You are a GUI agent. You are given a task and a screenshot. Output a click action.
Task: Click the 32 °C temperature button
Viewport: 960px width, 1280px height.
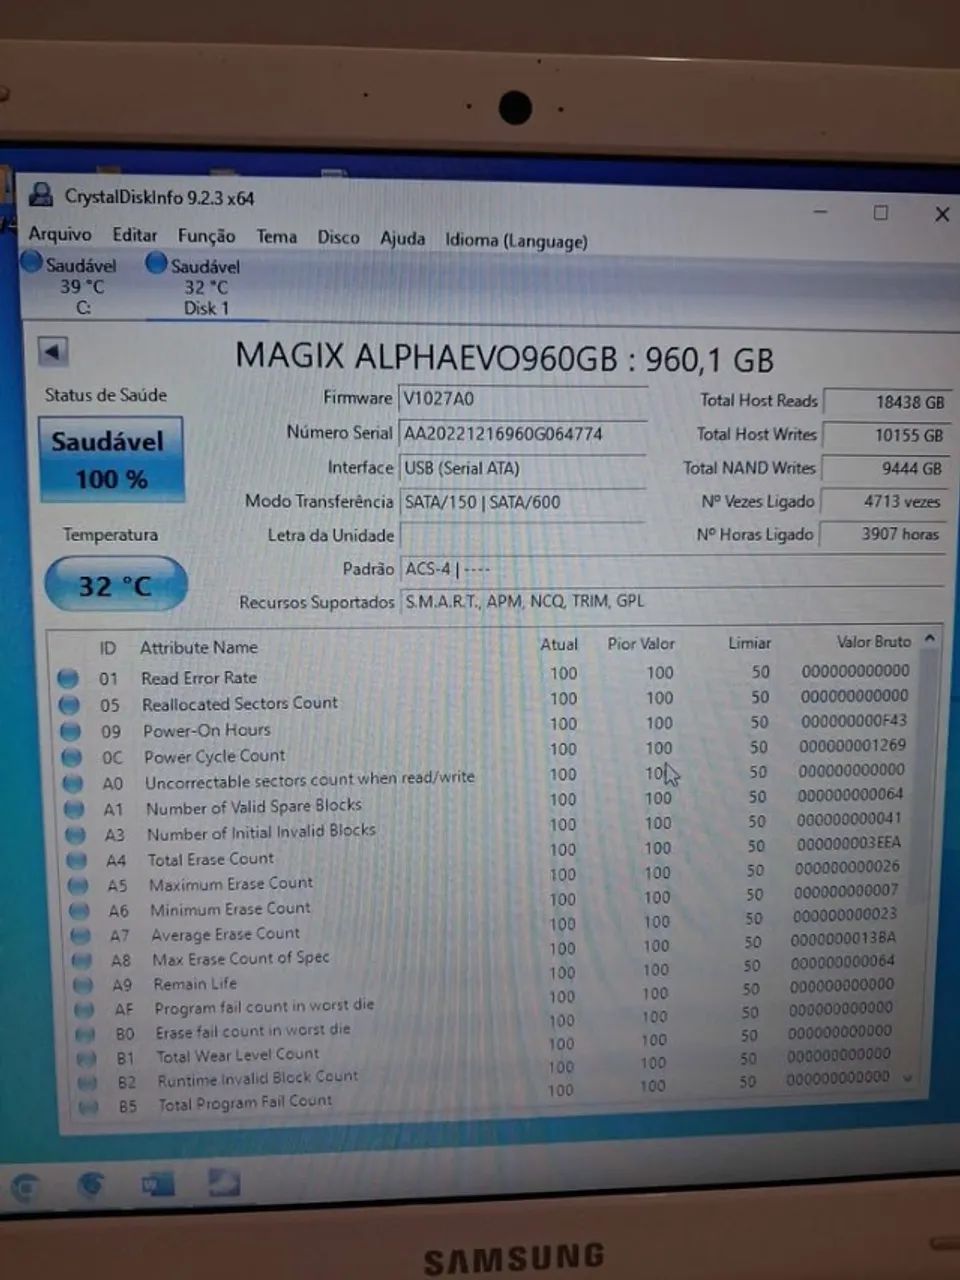click(116, 584)
